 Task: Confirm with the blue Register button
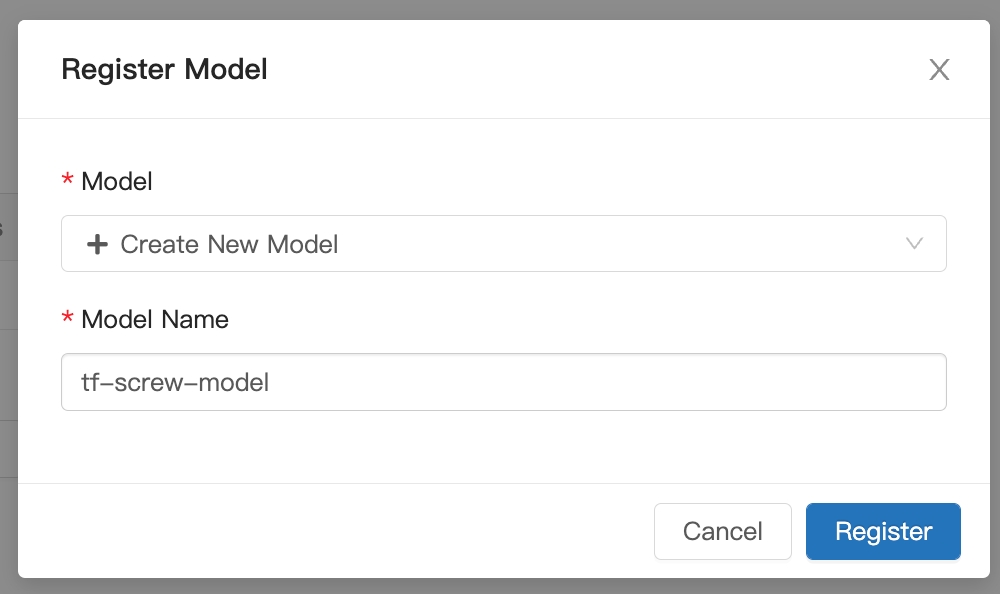pyautogui.click(x=883, y=531)
